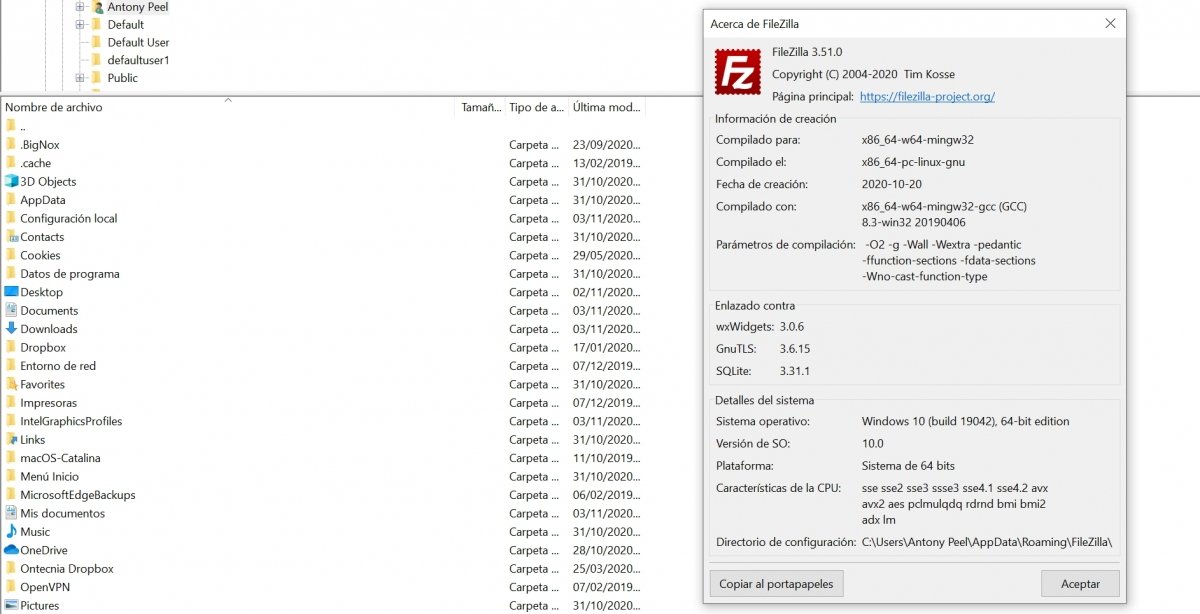Expand the Public tree node
The height and width of the screenshot is (614, 1200).
tap(80, 78)
